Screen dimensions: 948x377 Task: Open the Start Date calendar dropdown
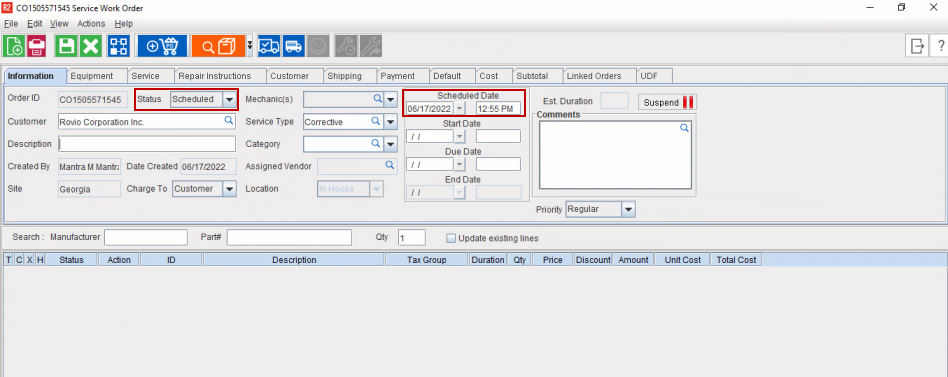(x=459, y=137)
